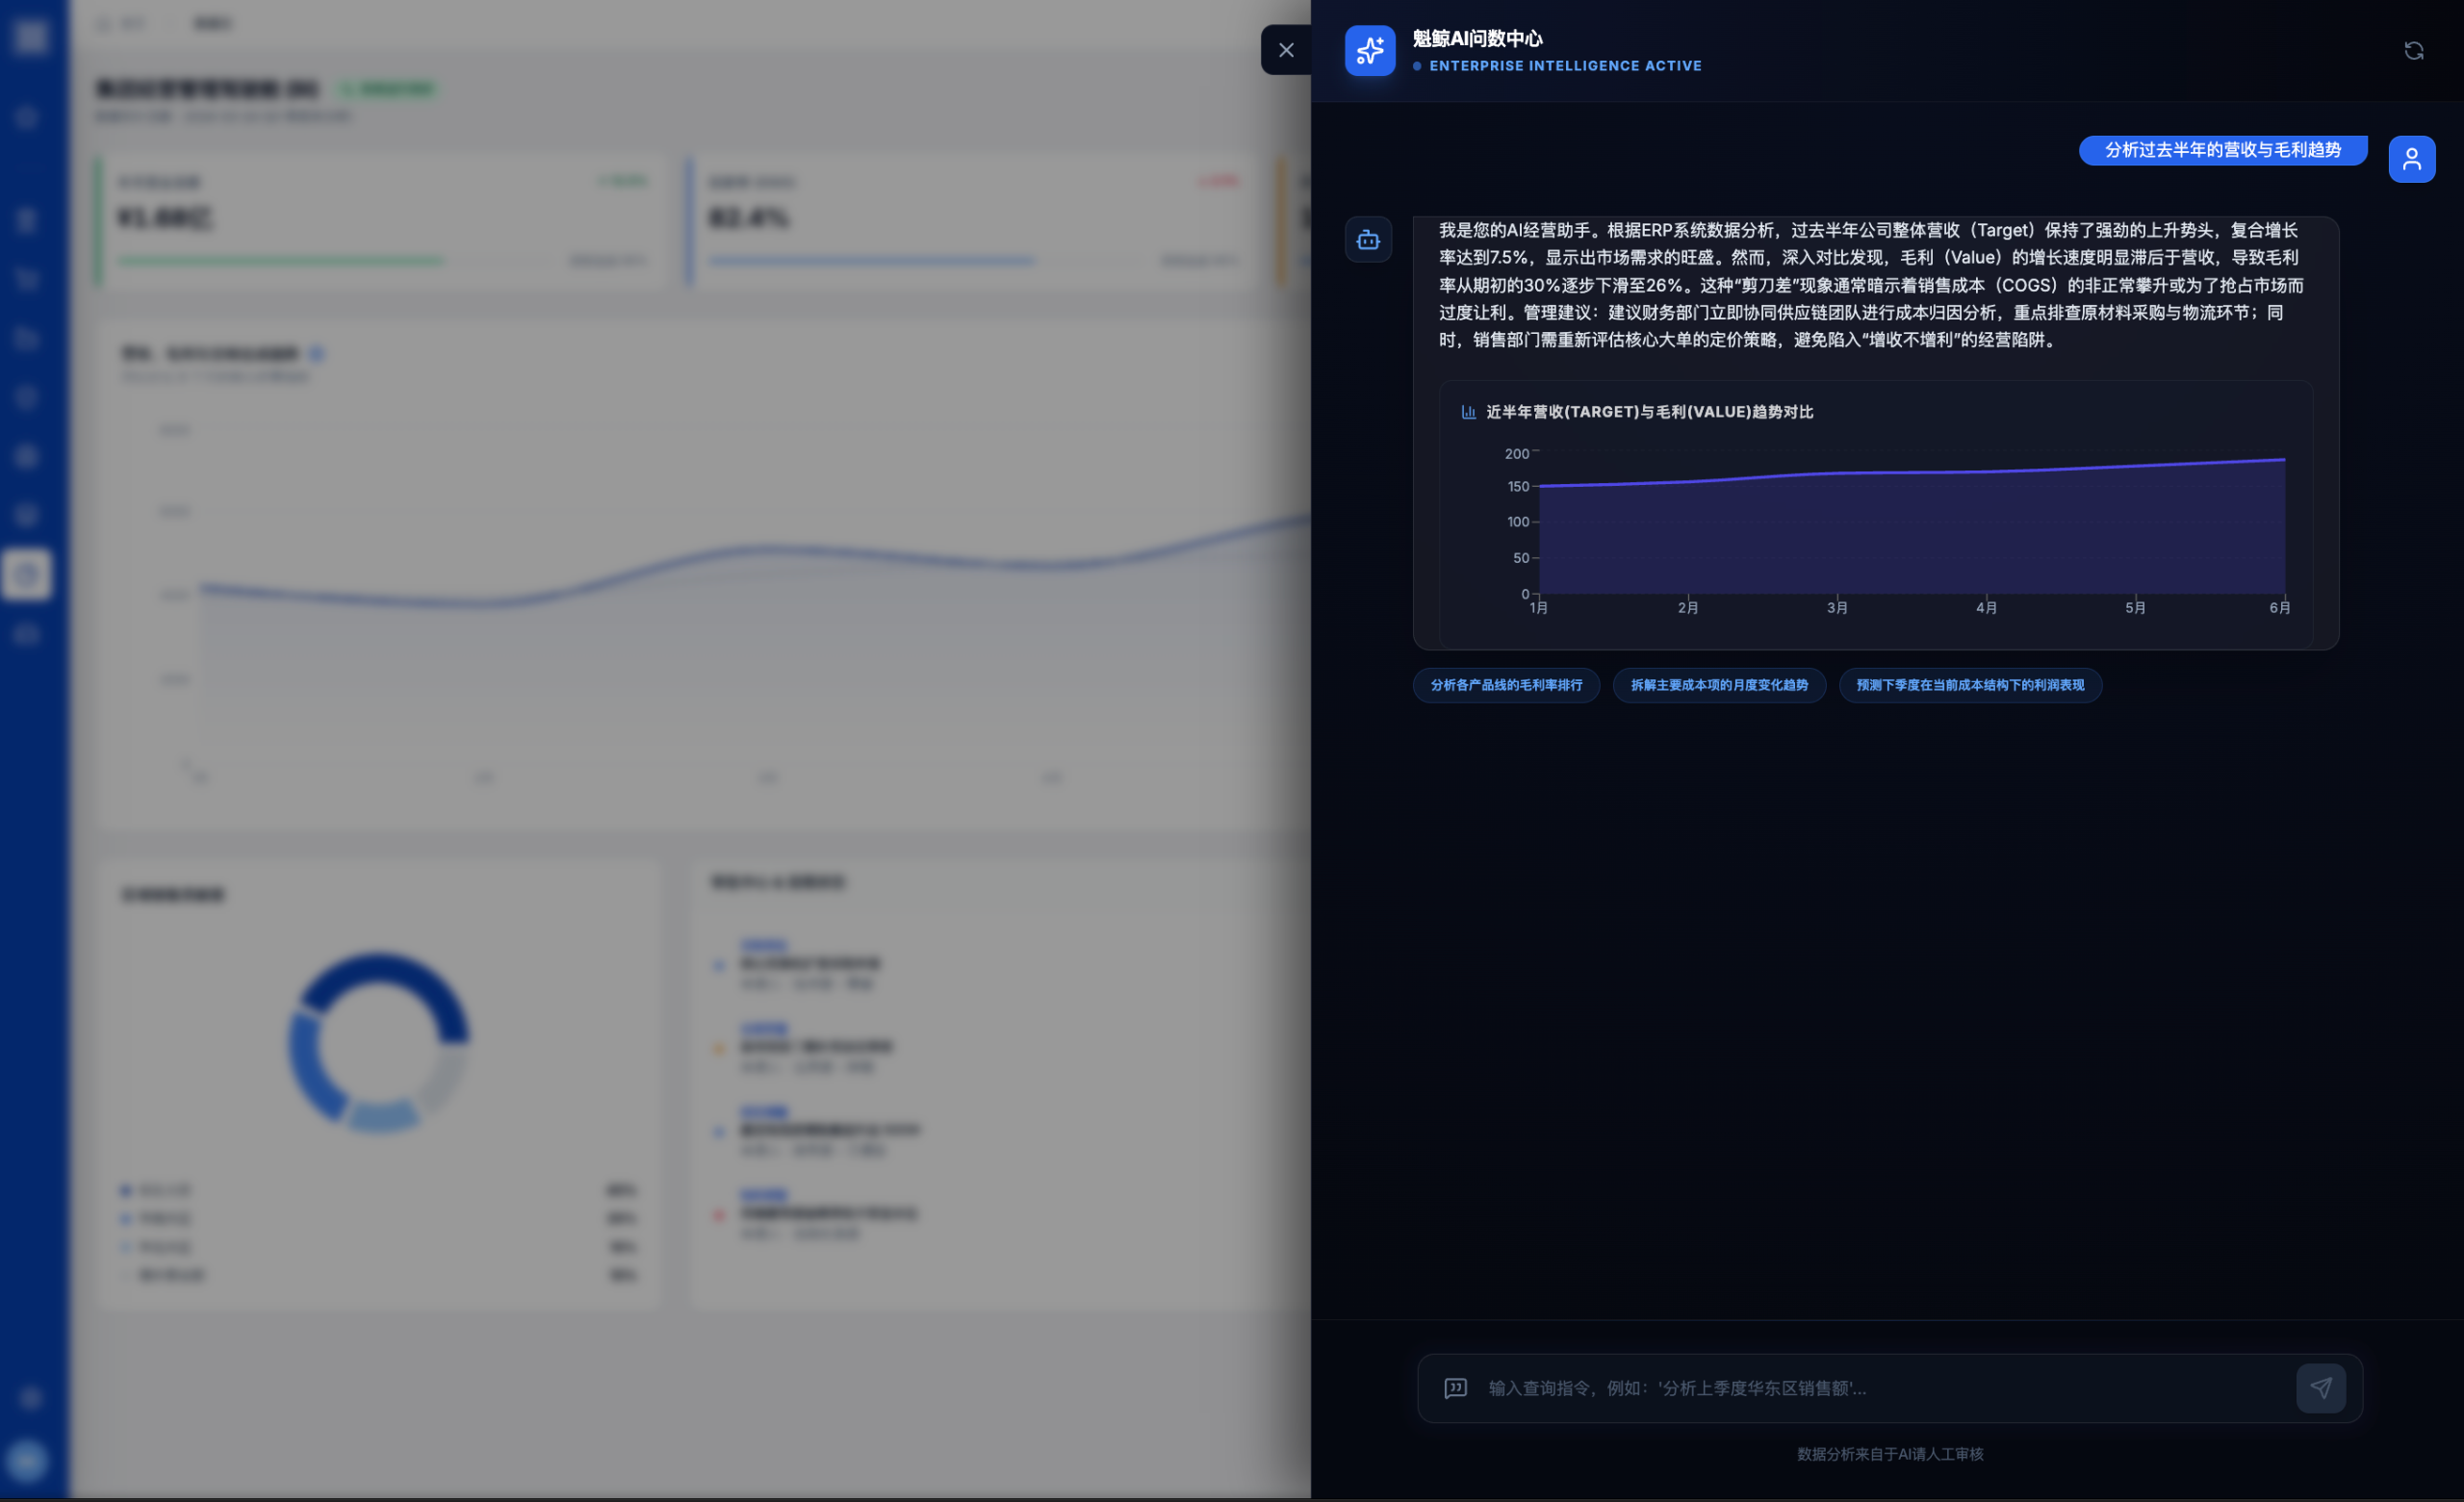Send the query with paper plane icon
The width and height of the screenshot is (2464, 1502).
2320,1388
